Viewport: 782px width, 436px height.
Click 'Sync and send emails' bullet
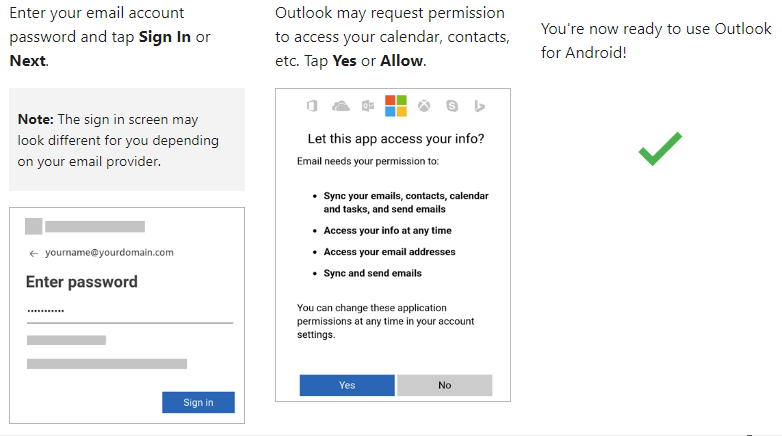pos(373,273)
